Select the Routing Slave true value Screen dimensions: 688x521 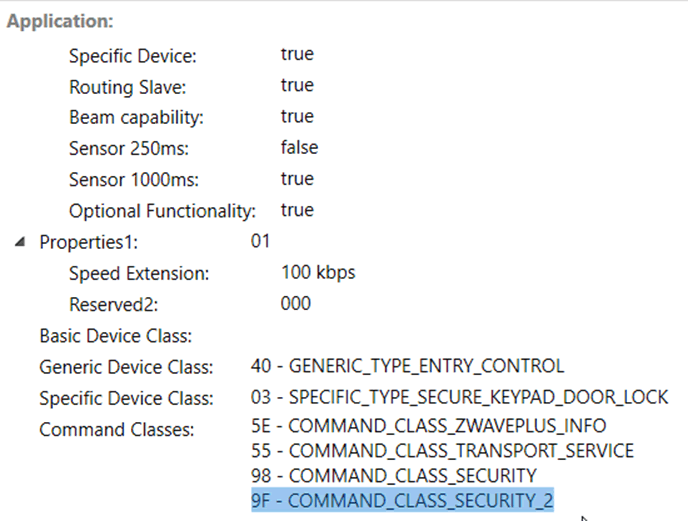pyautogui.click(x=297, y=85)
